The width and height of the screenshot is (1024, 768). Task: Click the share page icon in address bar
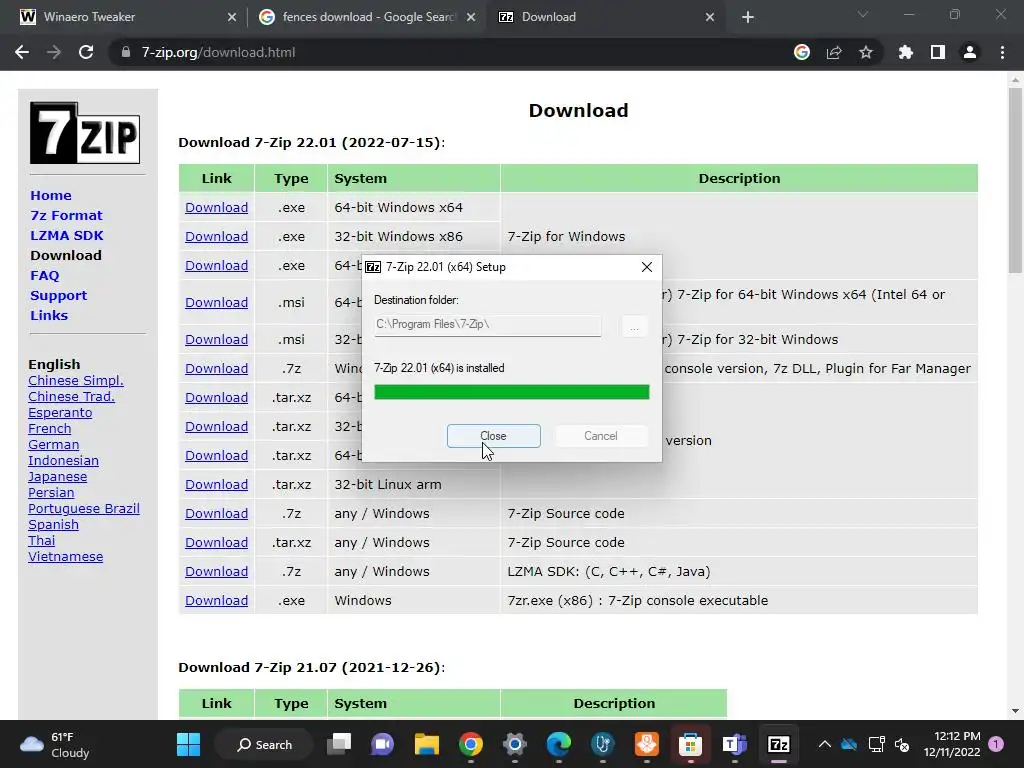click(x=834, y=52)
